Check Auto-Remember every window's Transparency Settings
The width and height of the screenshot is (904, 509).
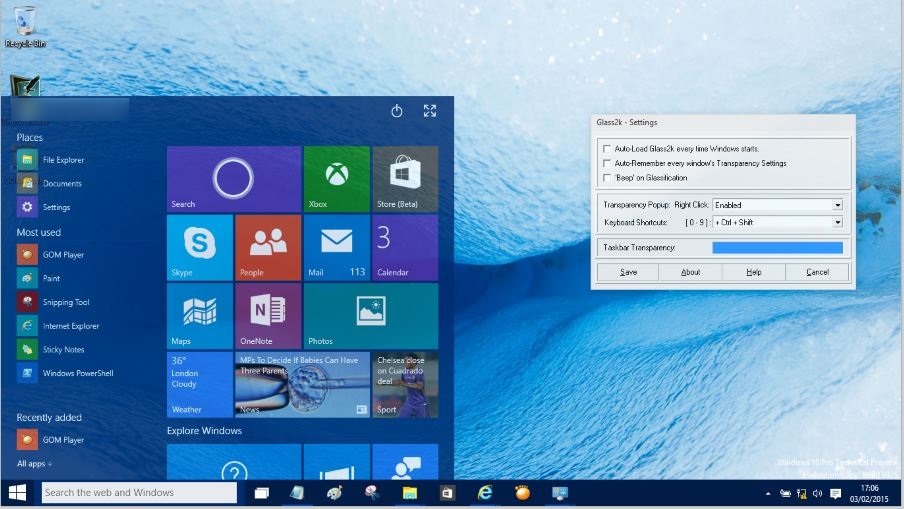[607, 163]
